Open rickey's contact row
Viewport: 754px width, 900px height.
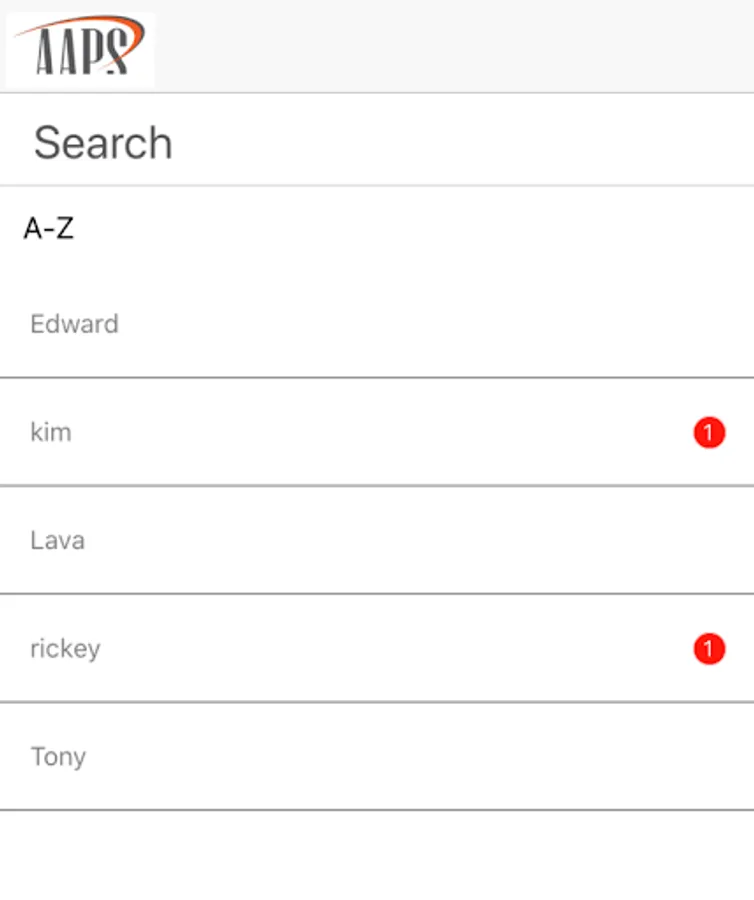coord(377,649)
